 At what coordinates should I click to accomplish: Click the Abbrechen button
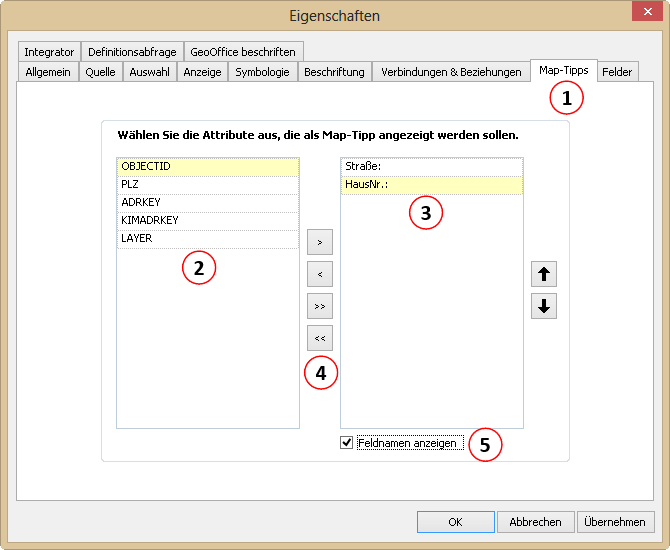click(x=535, y=522)
